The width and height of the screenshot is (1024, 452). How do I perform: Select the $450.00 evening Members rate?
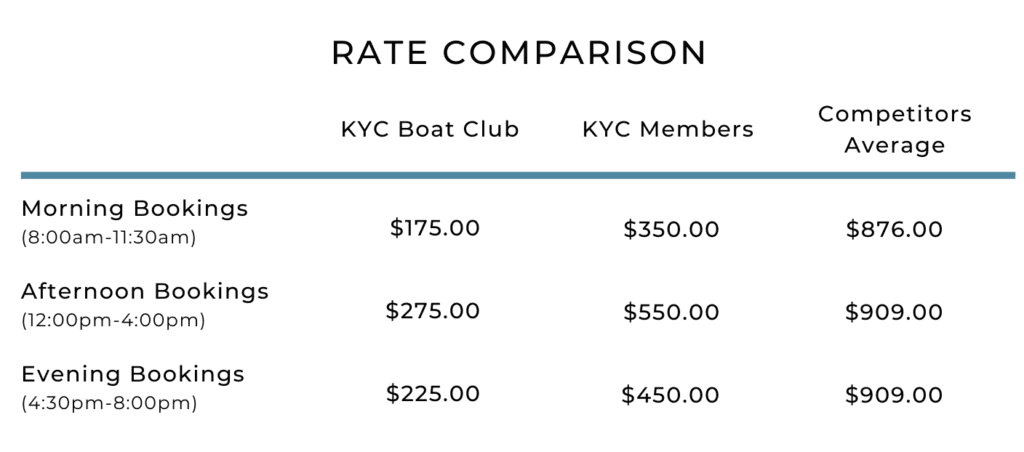pyautogui.click(x=670, y=395)
